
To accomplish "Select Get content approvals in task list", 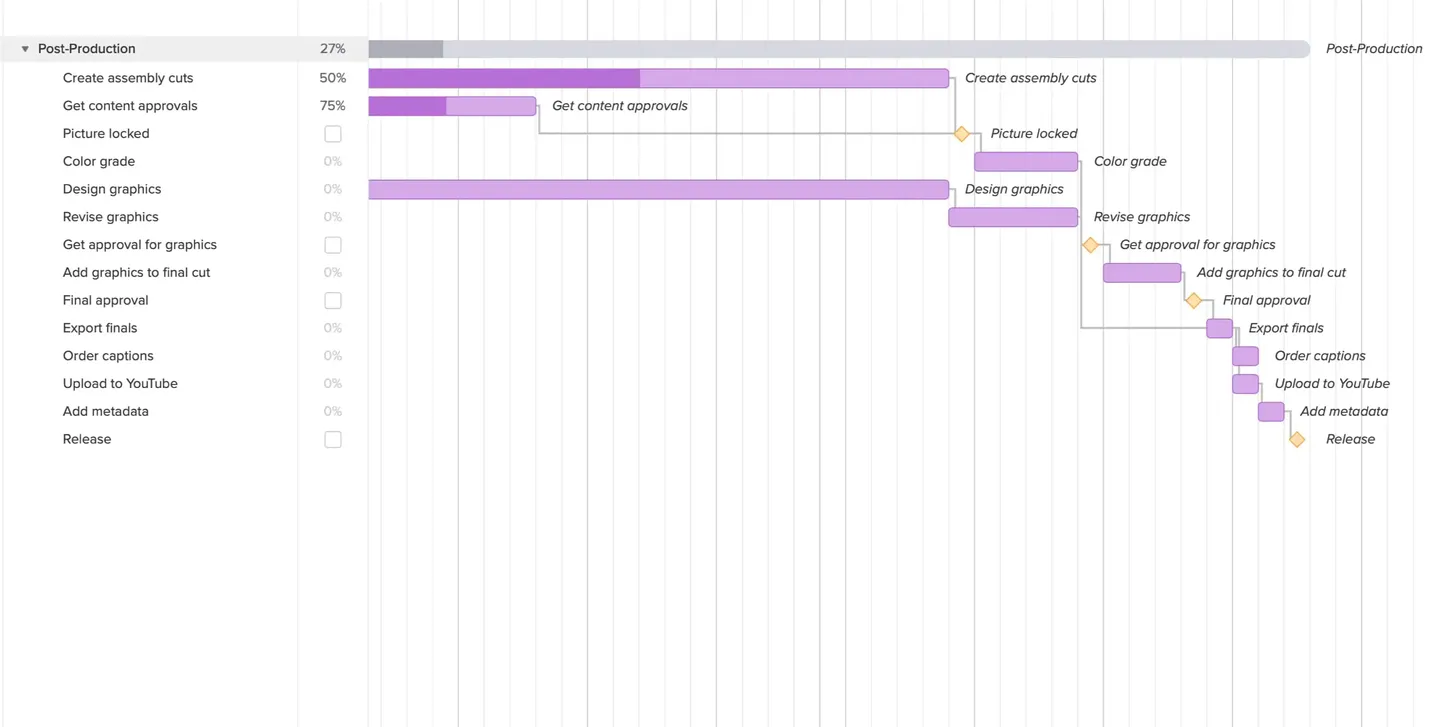I will click(130, 106).
